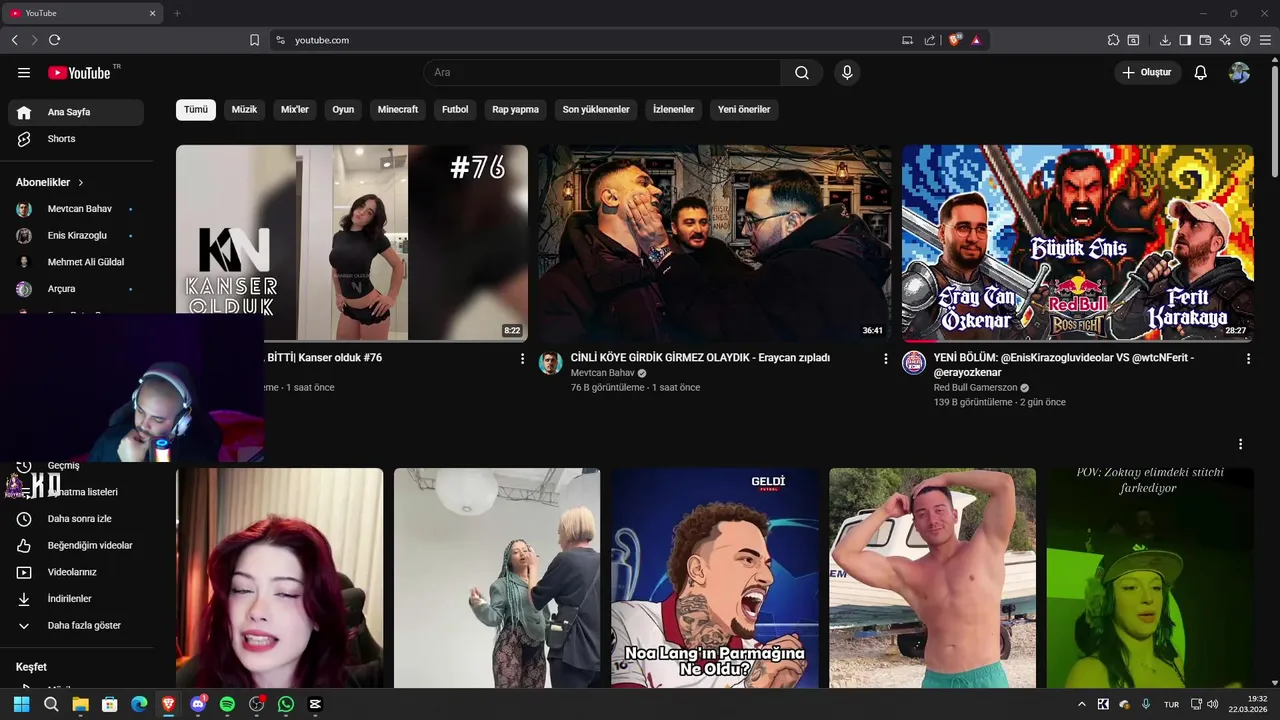Click Mevcan Bahav channel avatar under video
Screen dimensions: 1280x720
pos(551,363)
